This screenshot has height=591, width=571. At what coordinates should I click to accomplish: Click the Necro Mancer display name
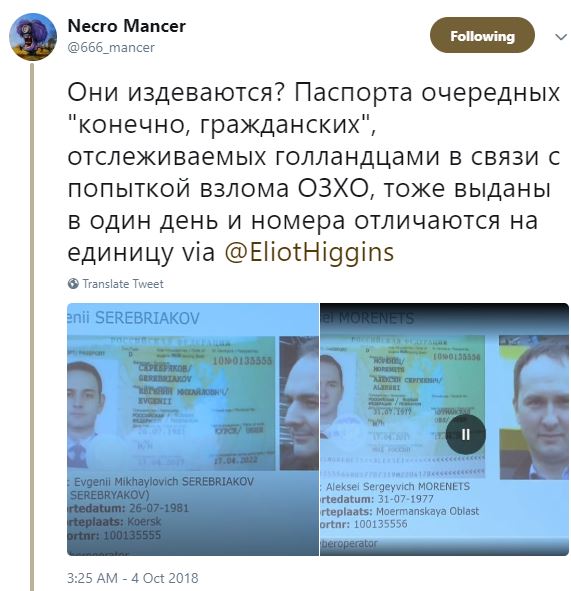(x=126, y=26)
